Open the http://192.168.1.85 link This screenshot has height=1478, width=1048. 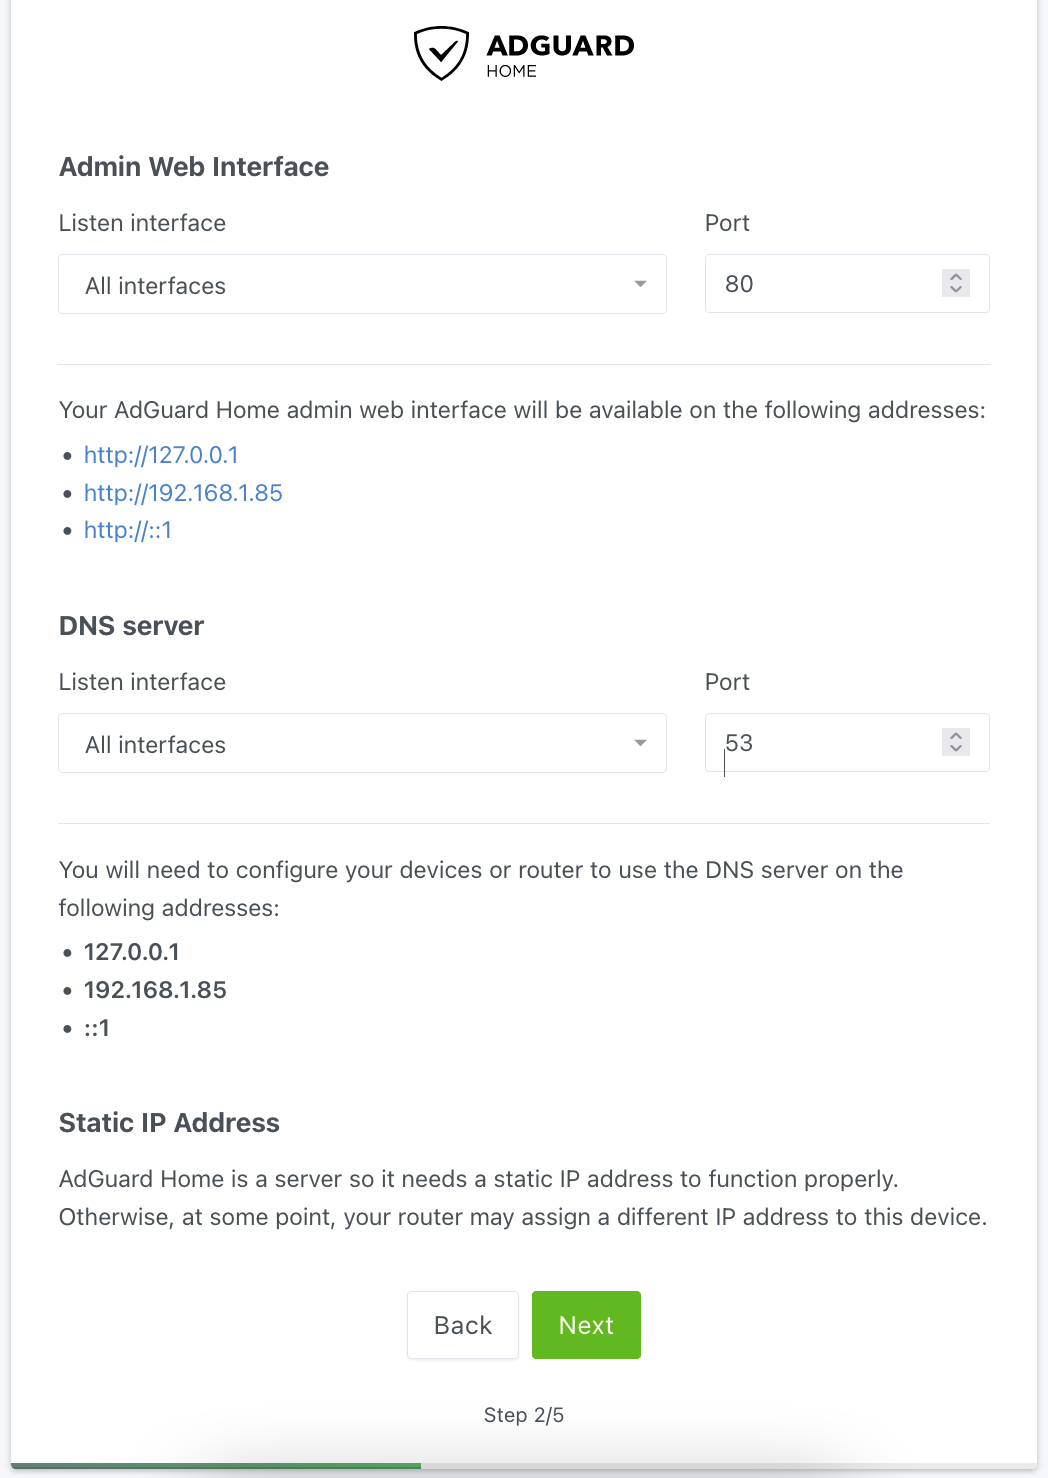(183, 493)
